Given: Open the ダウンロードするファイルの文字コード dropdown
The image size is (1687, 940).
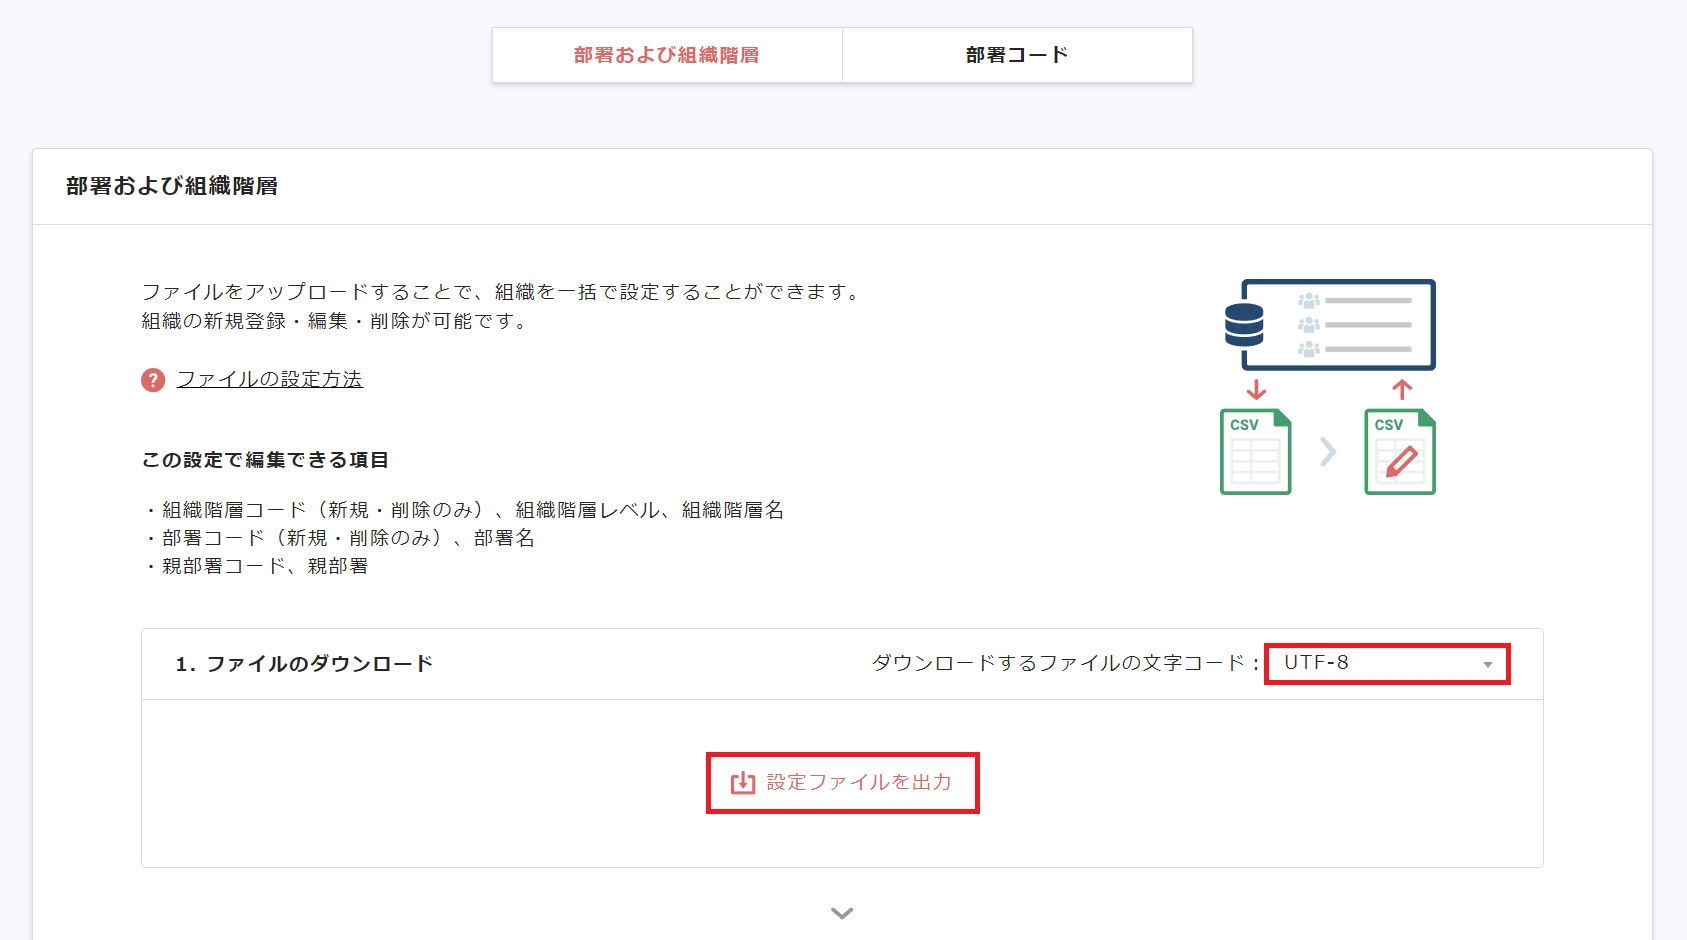Looking at the screenshot, I should pyautogui.click(x=1387, y=663).
